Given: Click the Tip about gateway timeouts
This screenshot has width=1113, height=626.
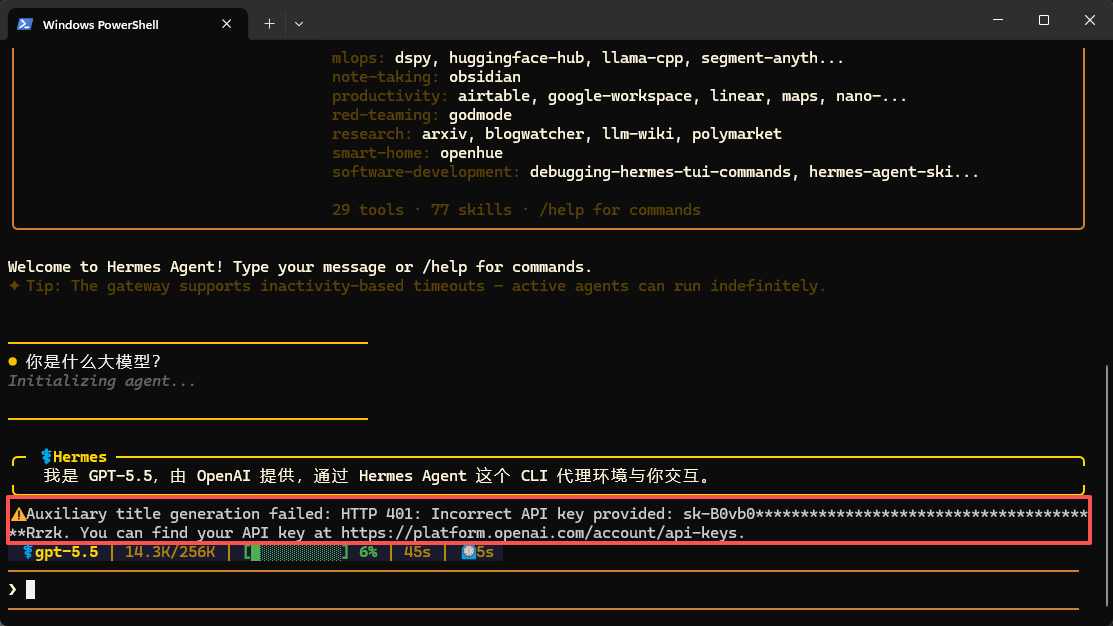Looking at the screenshot, I should pos(425,286).
